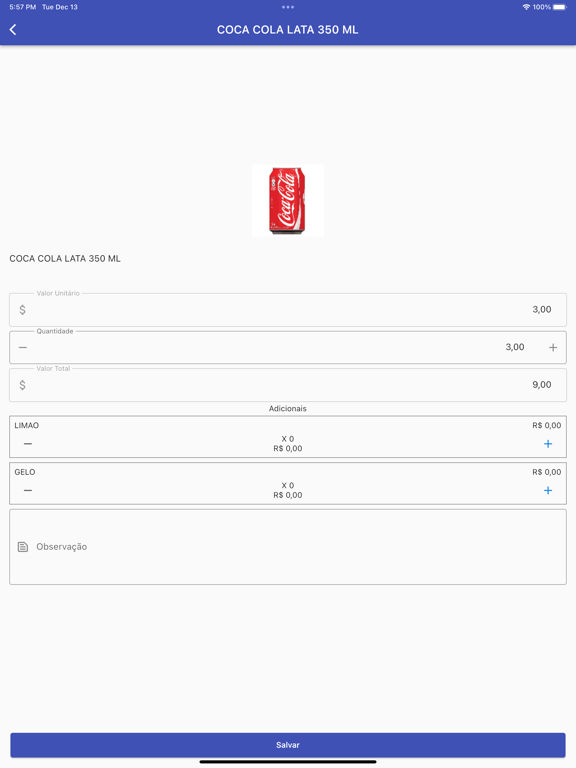Focus the Valor Unitário field showing 3,00

288,310
